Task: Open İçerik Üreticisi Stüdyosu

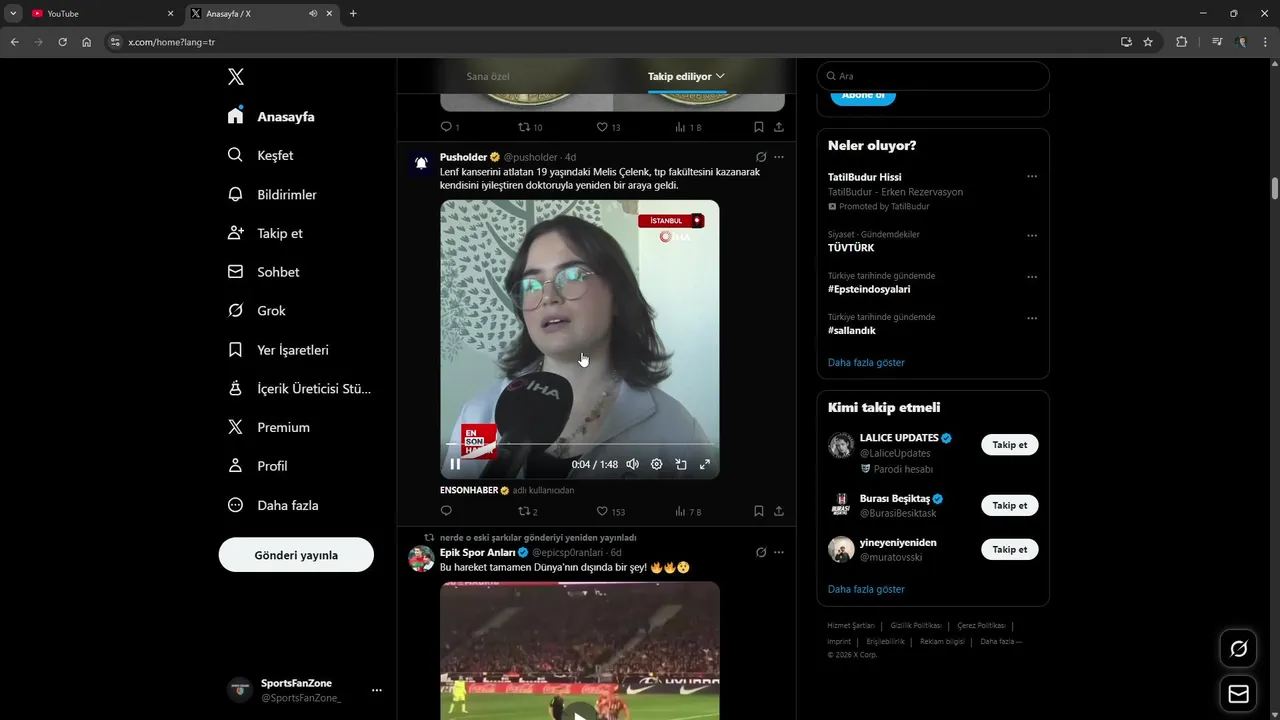Action: point(299,389)
